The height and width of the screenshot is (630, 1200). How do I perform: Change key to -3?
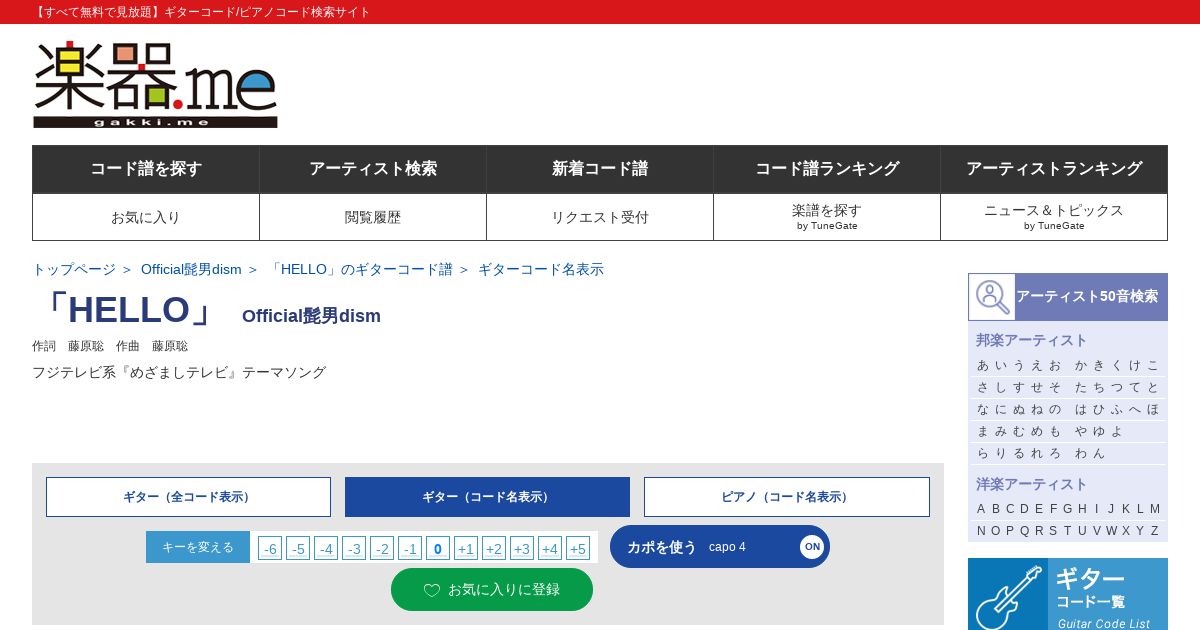pyautogui.click(x=354, y=548)
